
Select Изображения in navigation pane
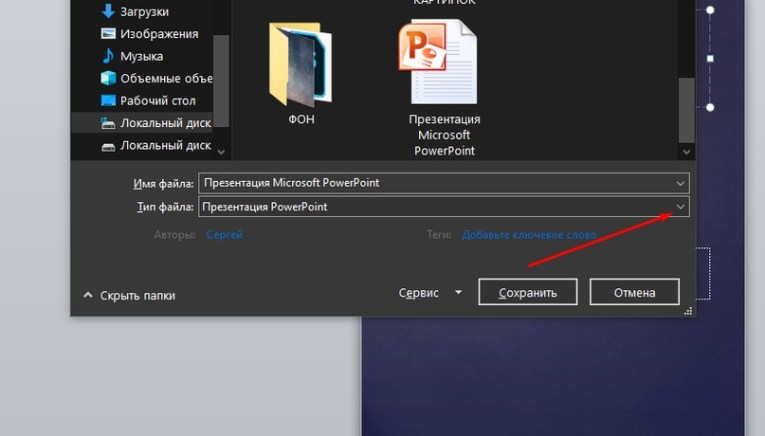coord(159,34)
